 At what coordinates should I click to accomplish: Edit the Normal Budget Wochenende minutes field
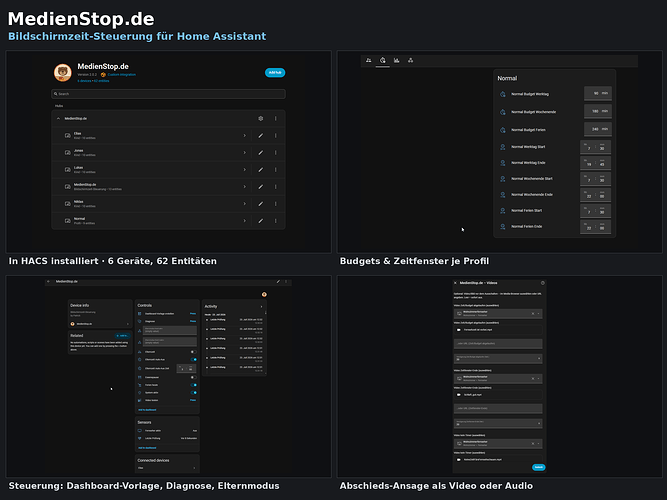click(x=598, y=111)
